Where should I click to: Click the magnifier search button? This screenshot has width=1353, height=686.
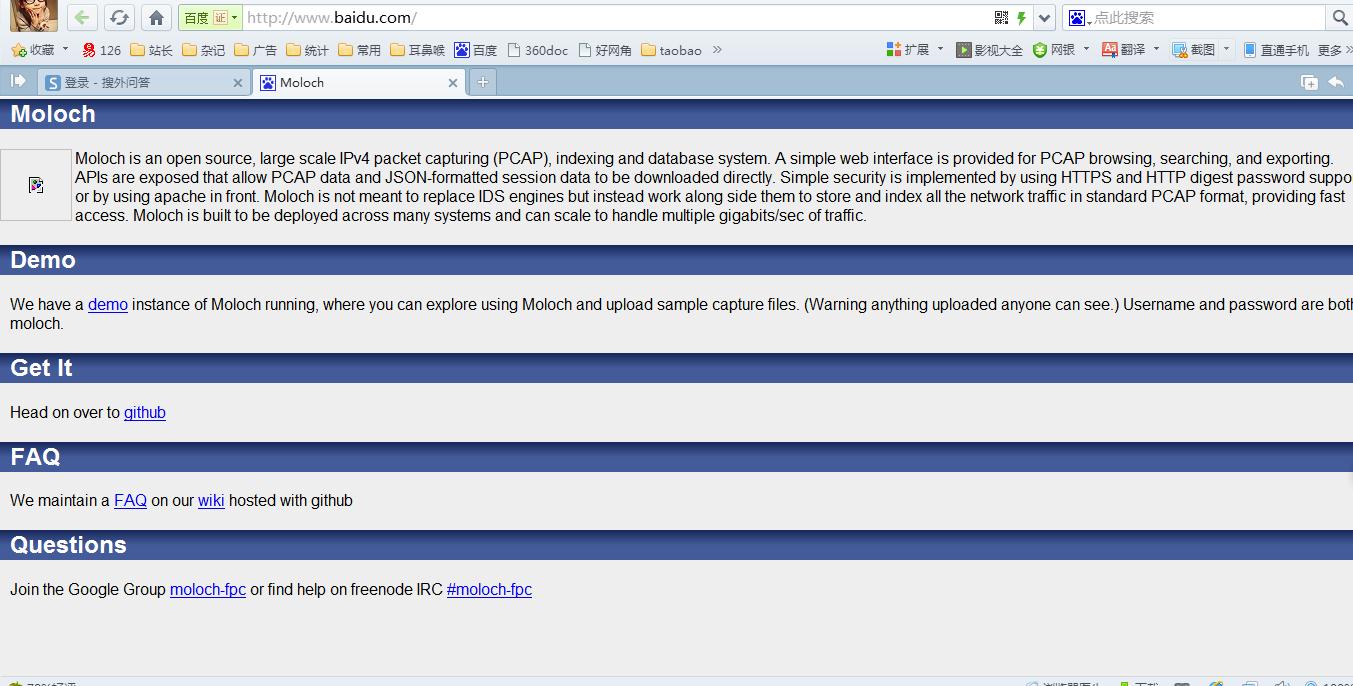(x=1339, y=18)
